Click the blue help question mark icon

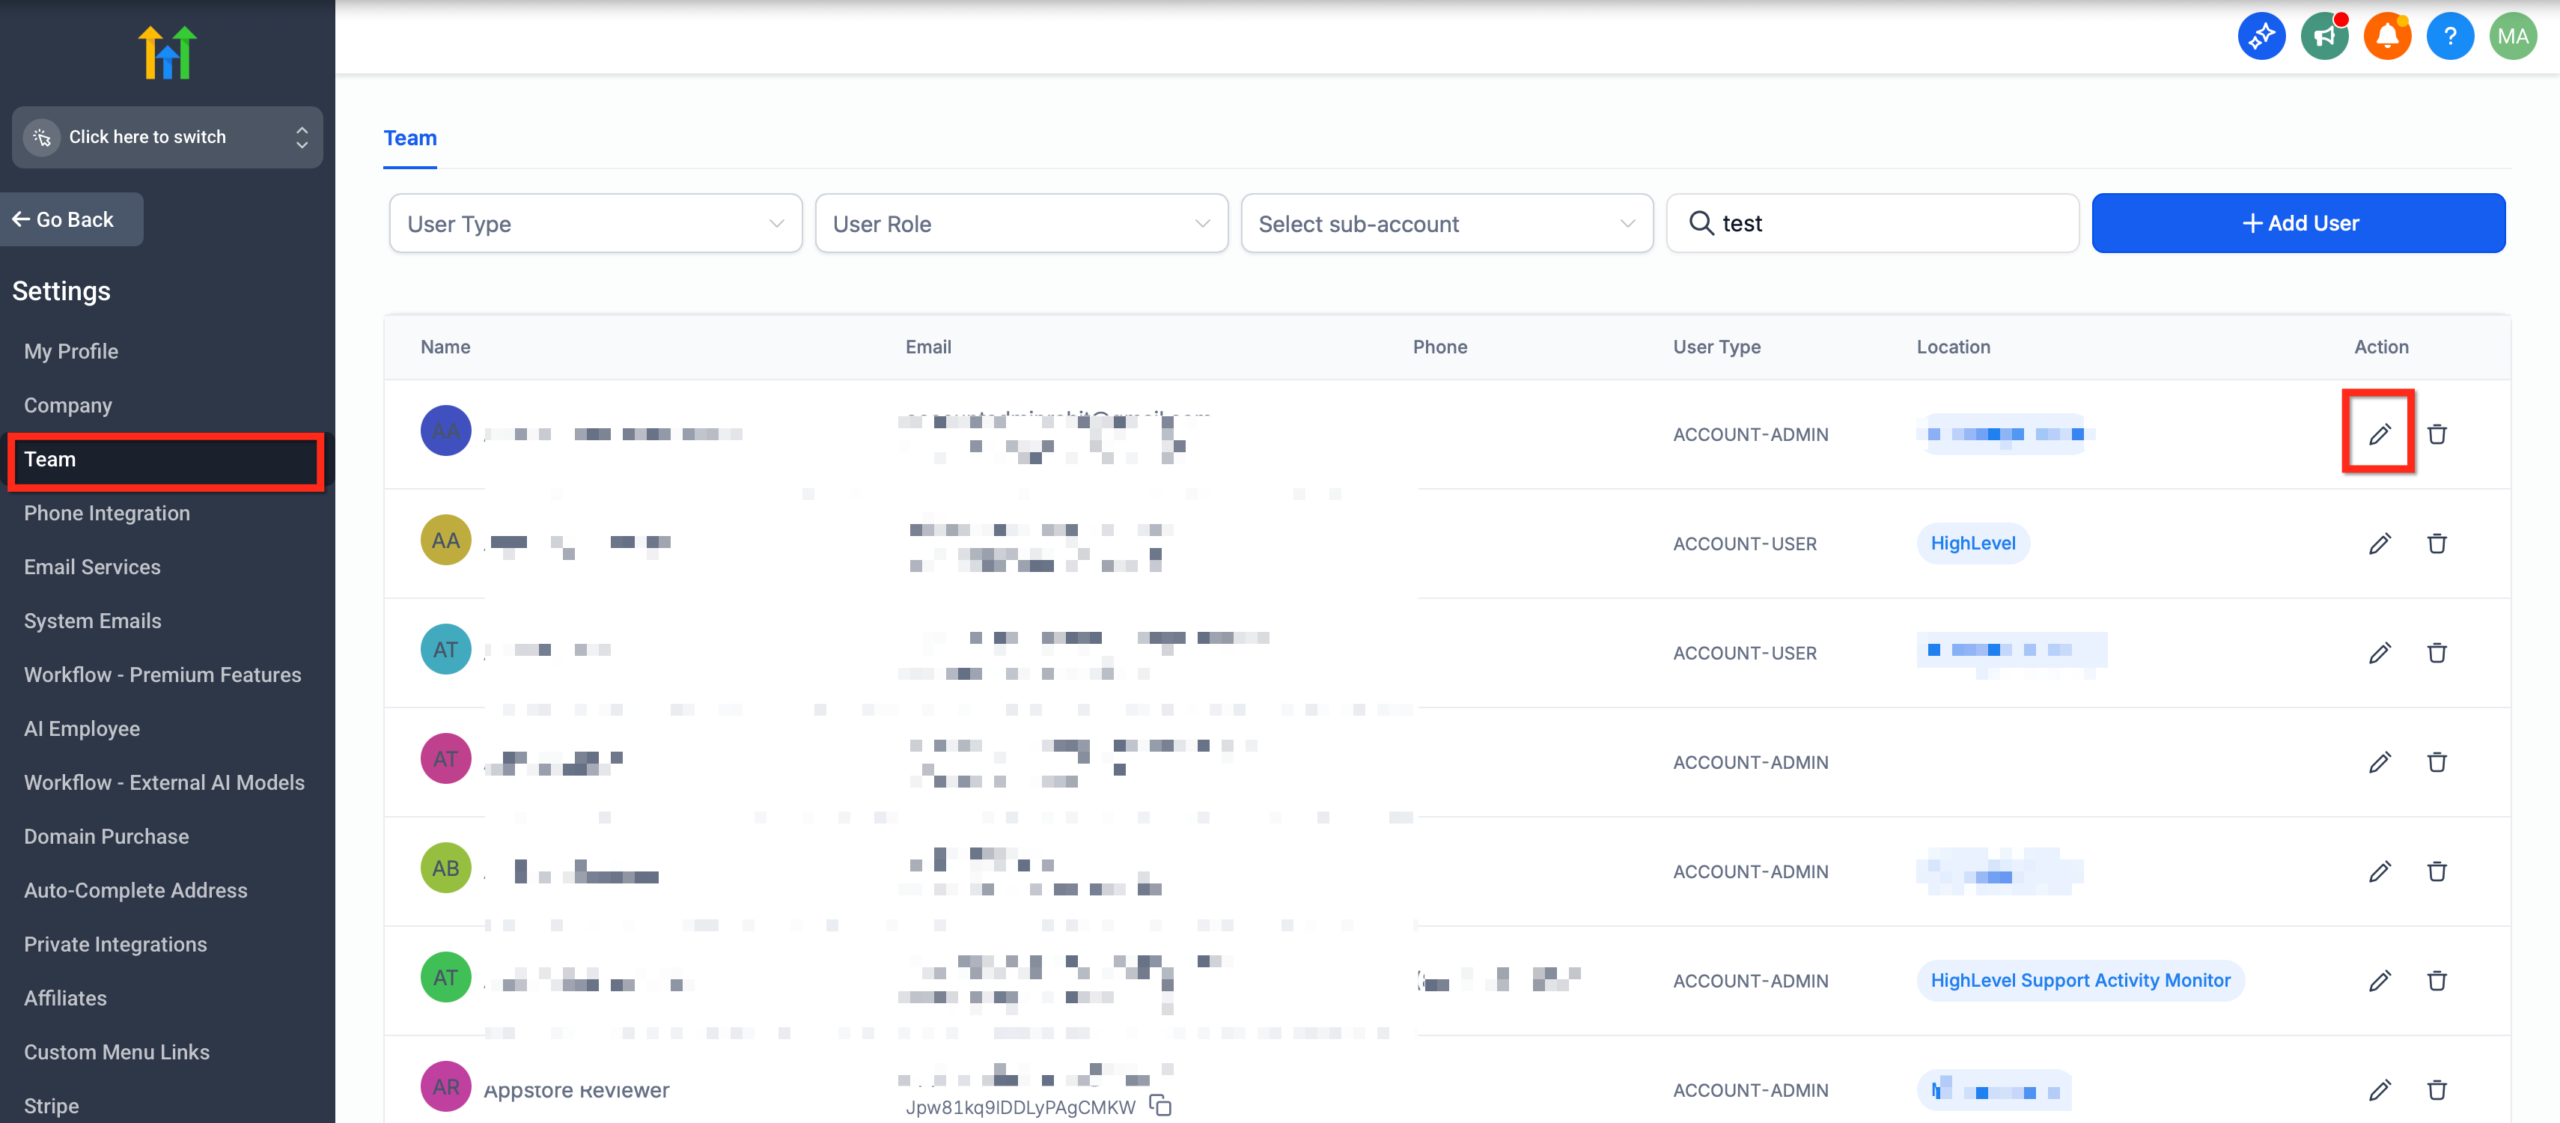pyautogui.click(x=2450, y=37)
